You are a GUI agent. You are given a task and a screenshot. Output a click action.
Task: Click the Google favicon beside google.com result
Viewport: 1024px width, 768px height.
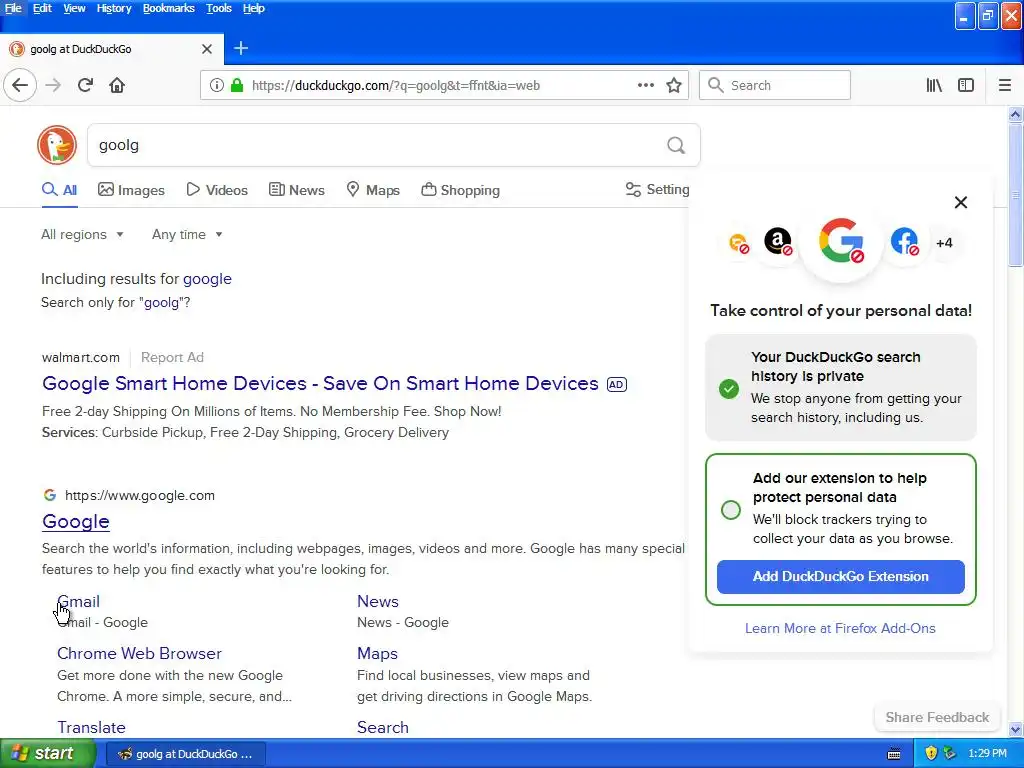tap(50, 495)
